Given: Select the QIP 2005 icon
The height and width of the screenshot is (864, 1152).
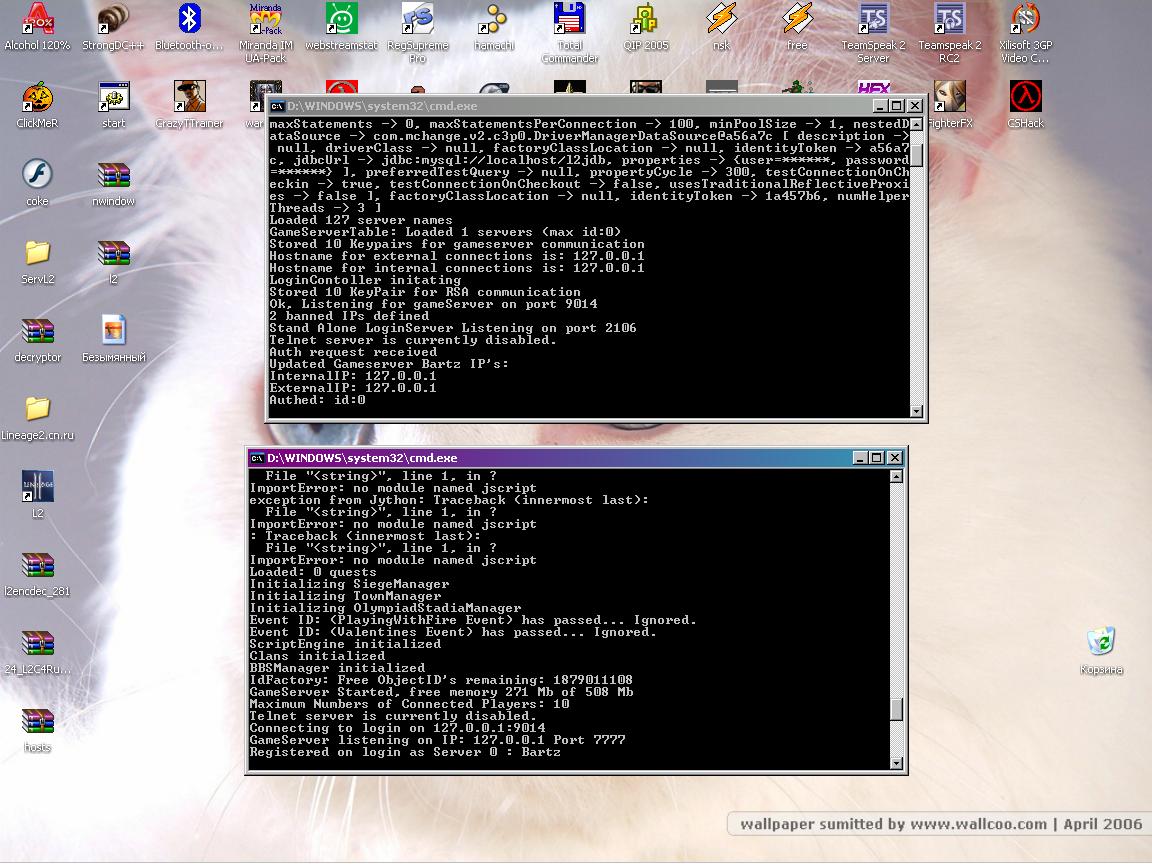Looking at the screenshot, I should click(x=645, y=20).
